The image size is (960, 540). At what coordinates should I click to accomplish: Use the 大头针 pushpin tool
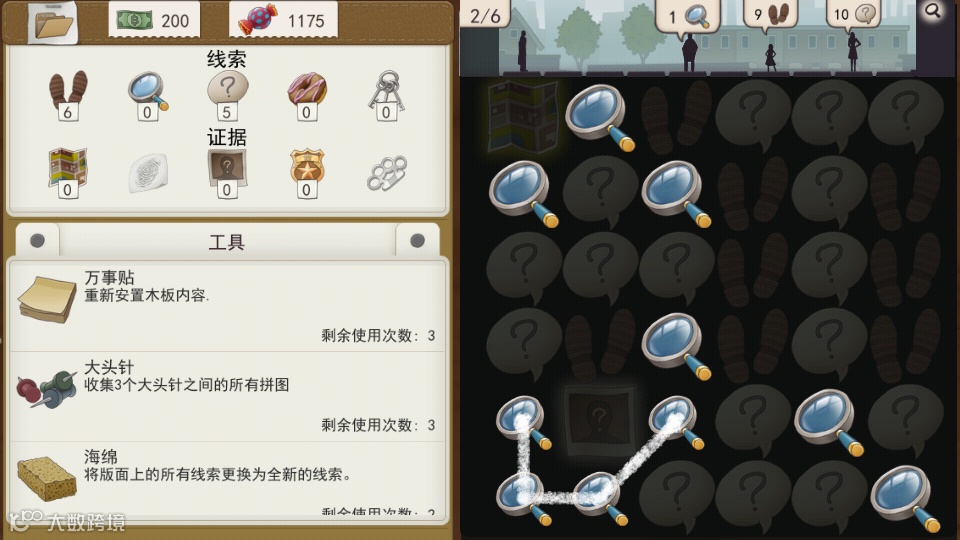coord(227,396)
